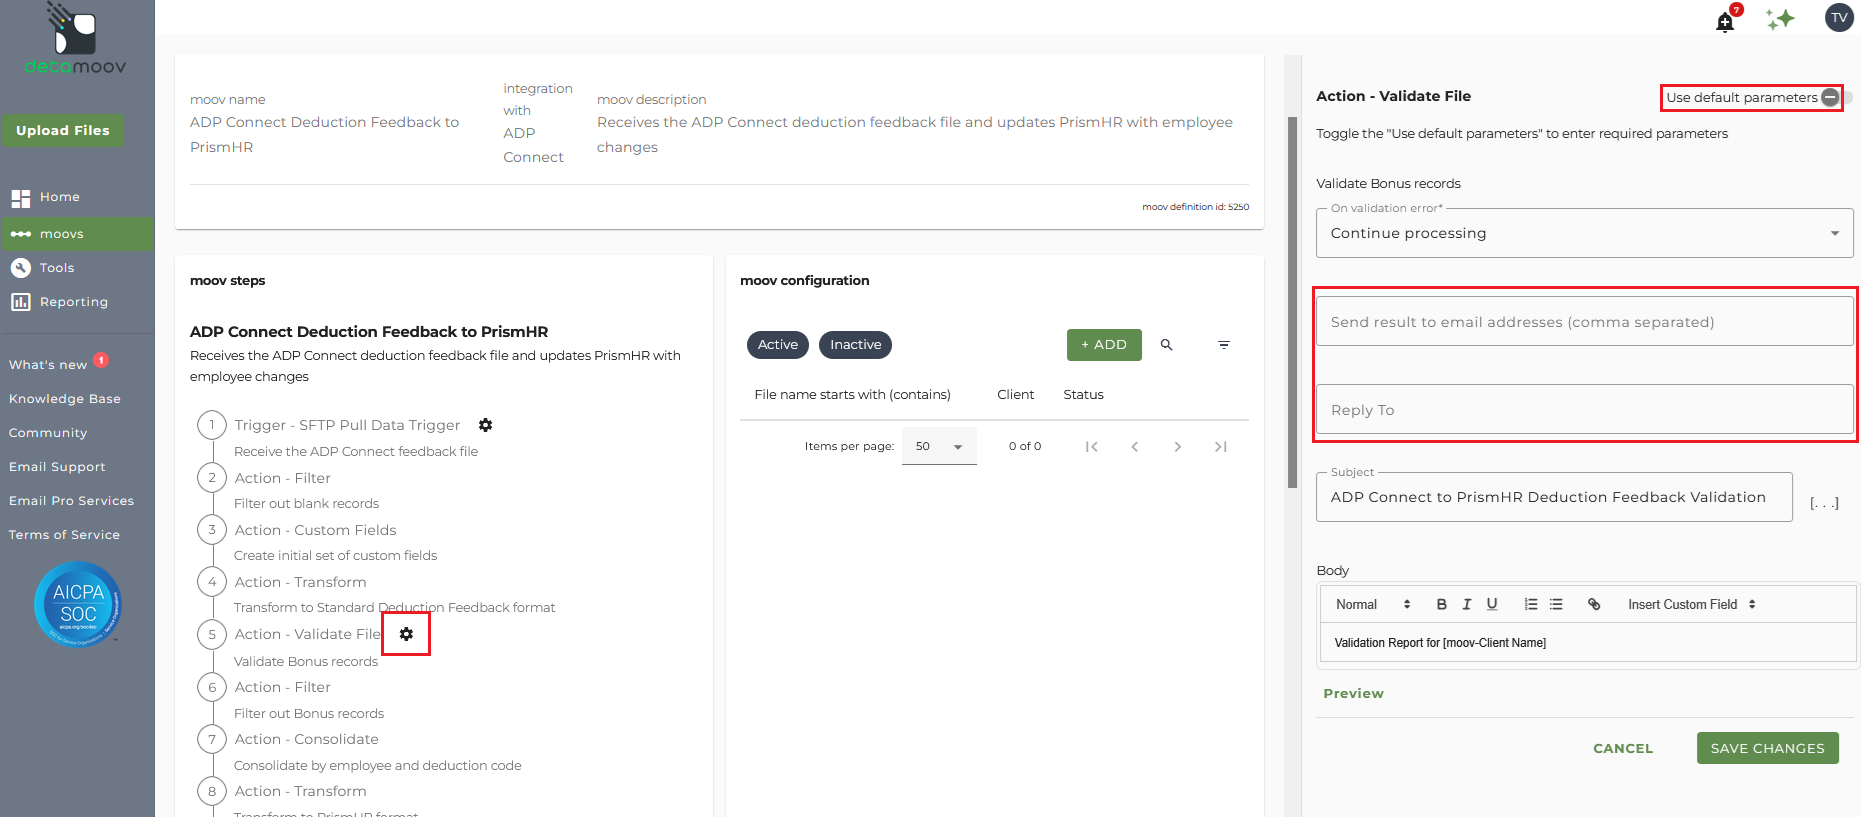The width and height of the screenshot is (1861, 817).
Task: Click the CANCEL button
Action: click(1623, 748)
